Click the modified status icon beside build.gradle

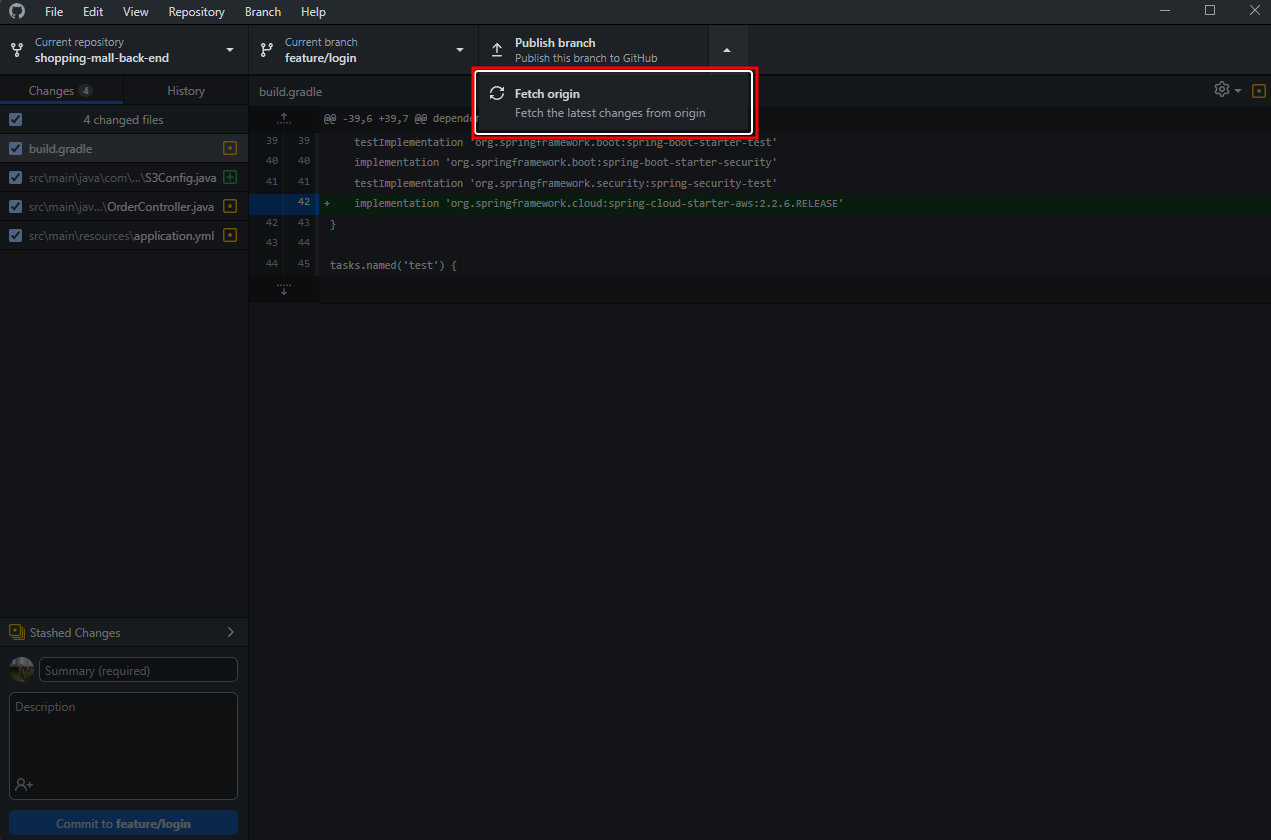click(x=230, y=149)
